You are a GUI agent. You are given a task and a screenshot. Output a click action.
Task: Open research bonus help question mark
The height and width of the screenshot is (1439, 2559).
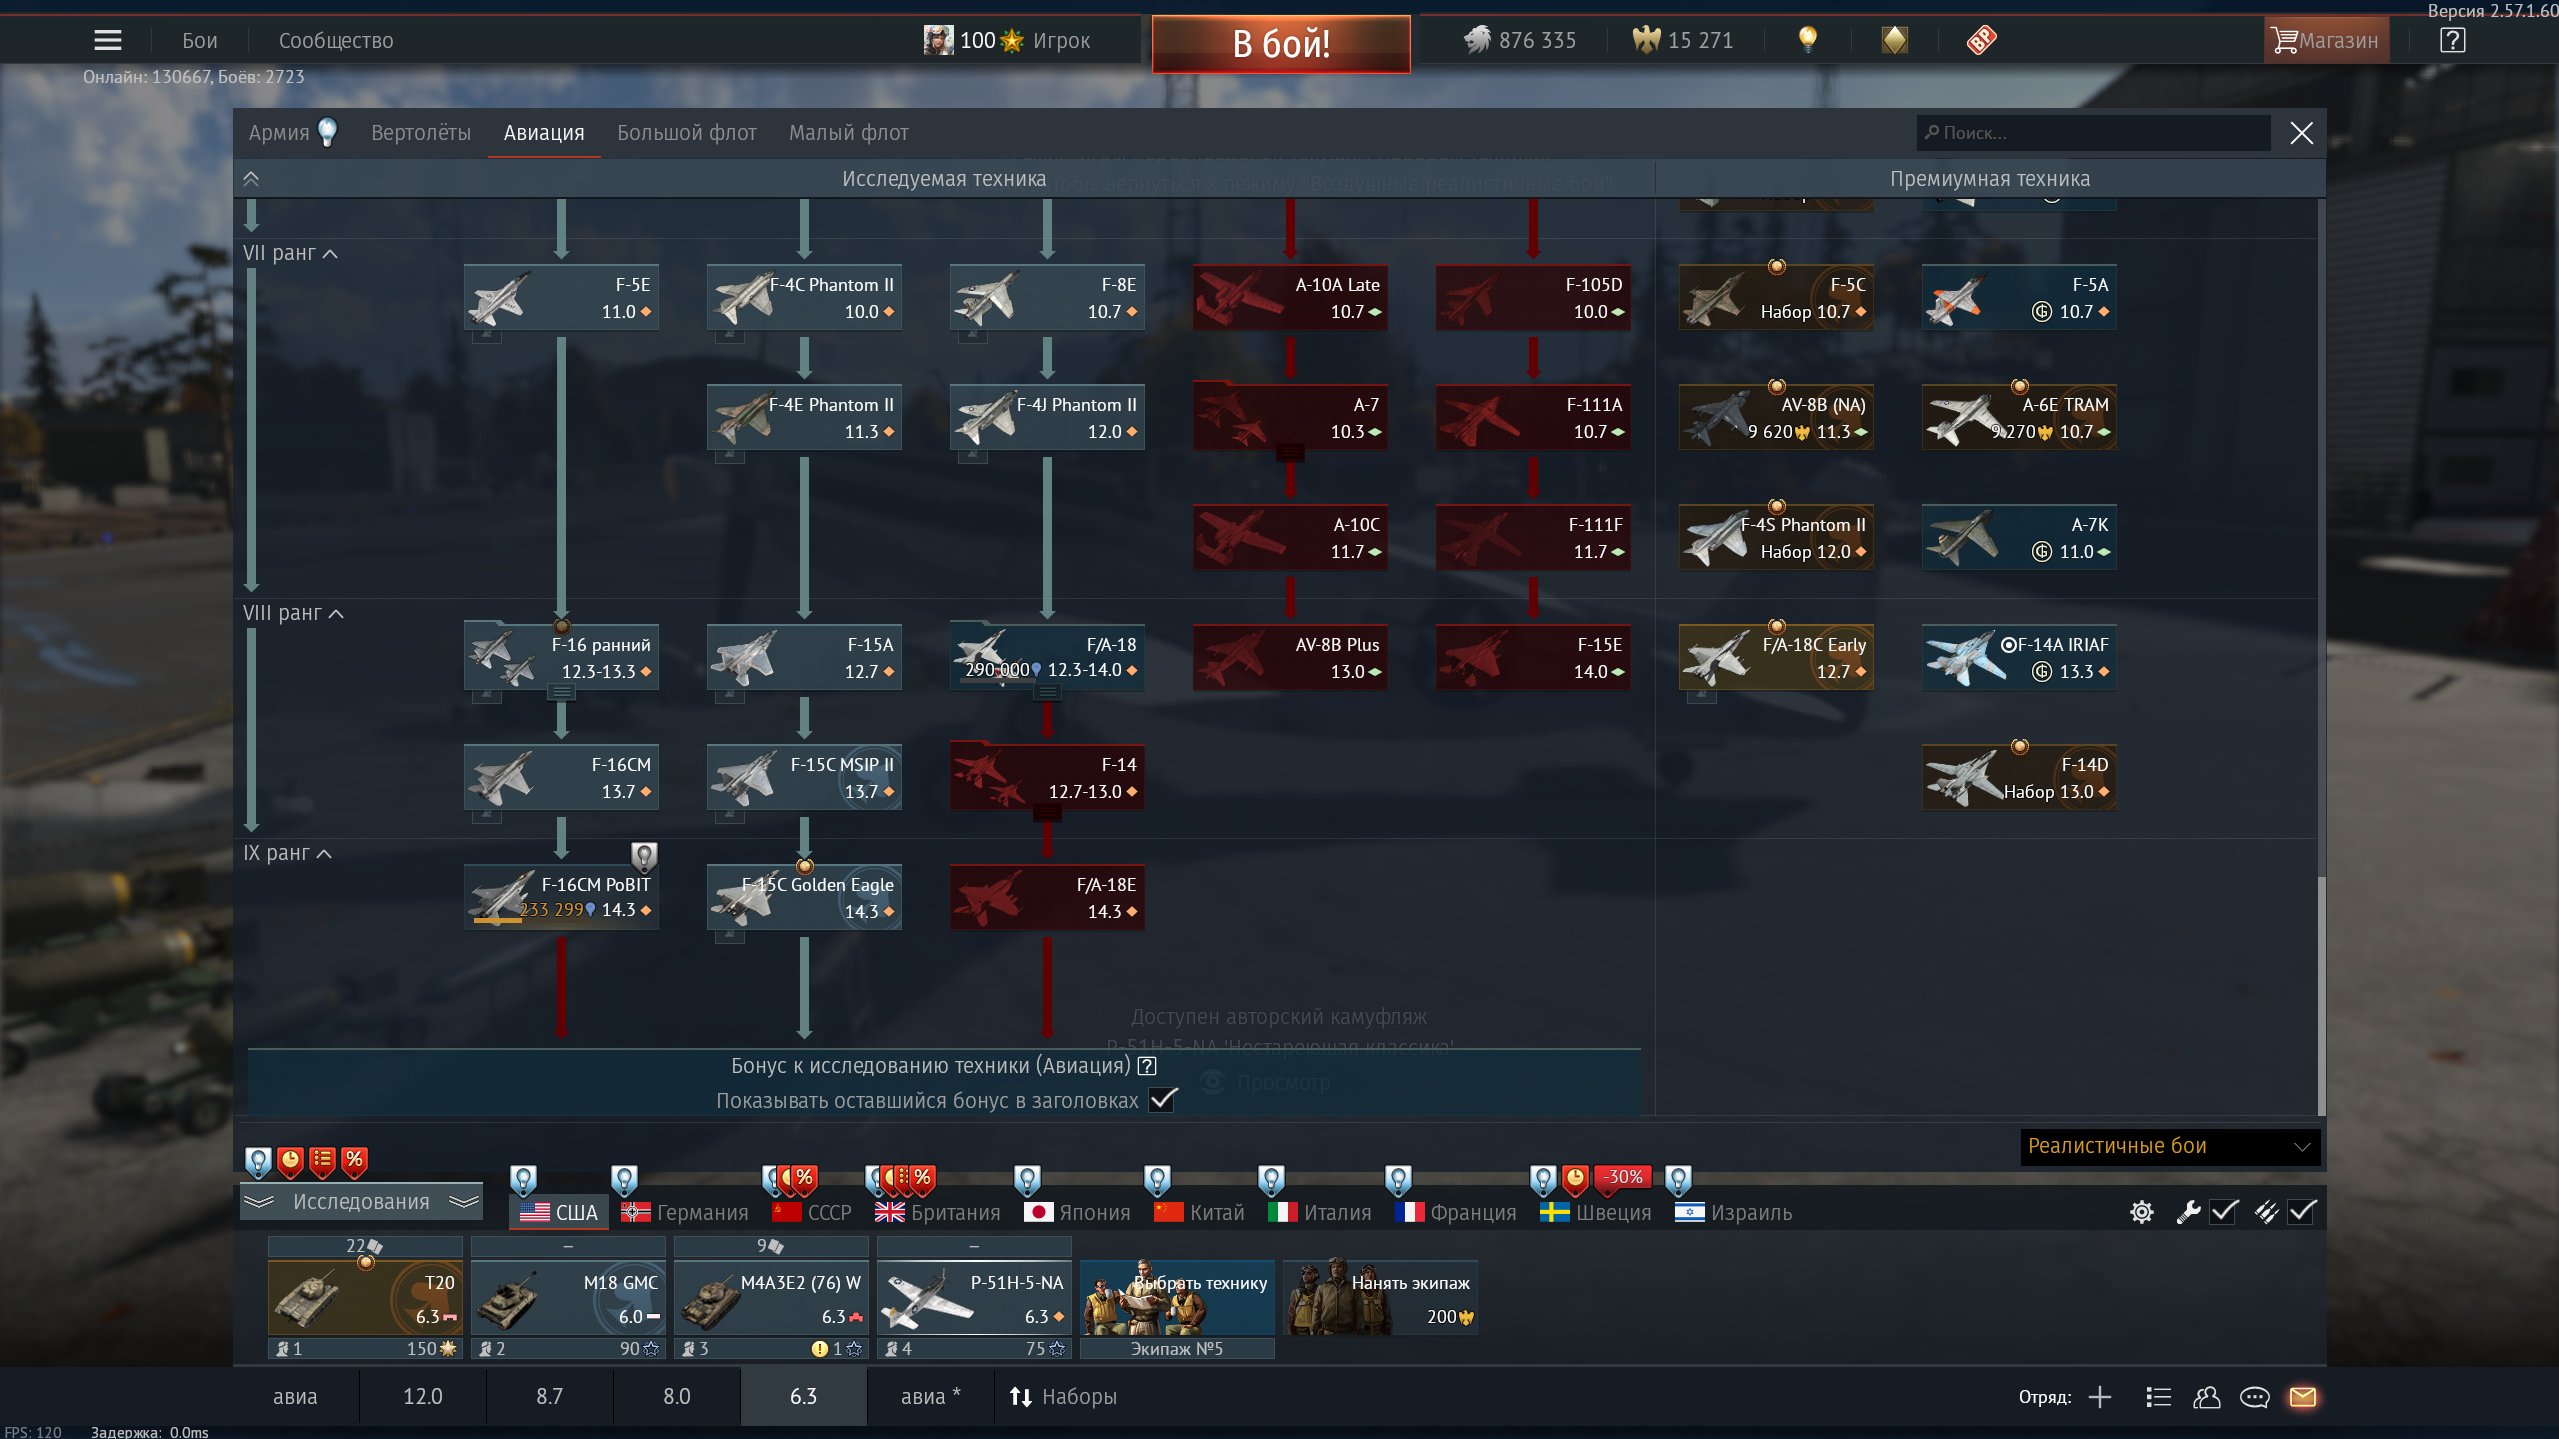tap(1147, 1066)
